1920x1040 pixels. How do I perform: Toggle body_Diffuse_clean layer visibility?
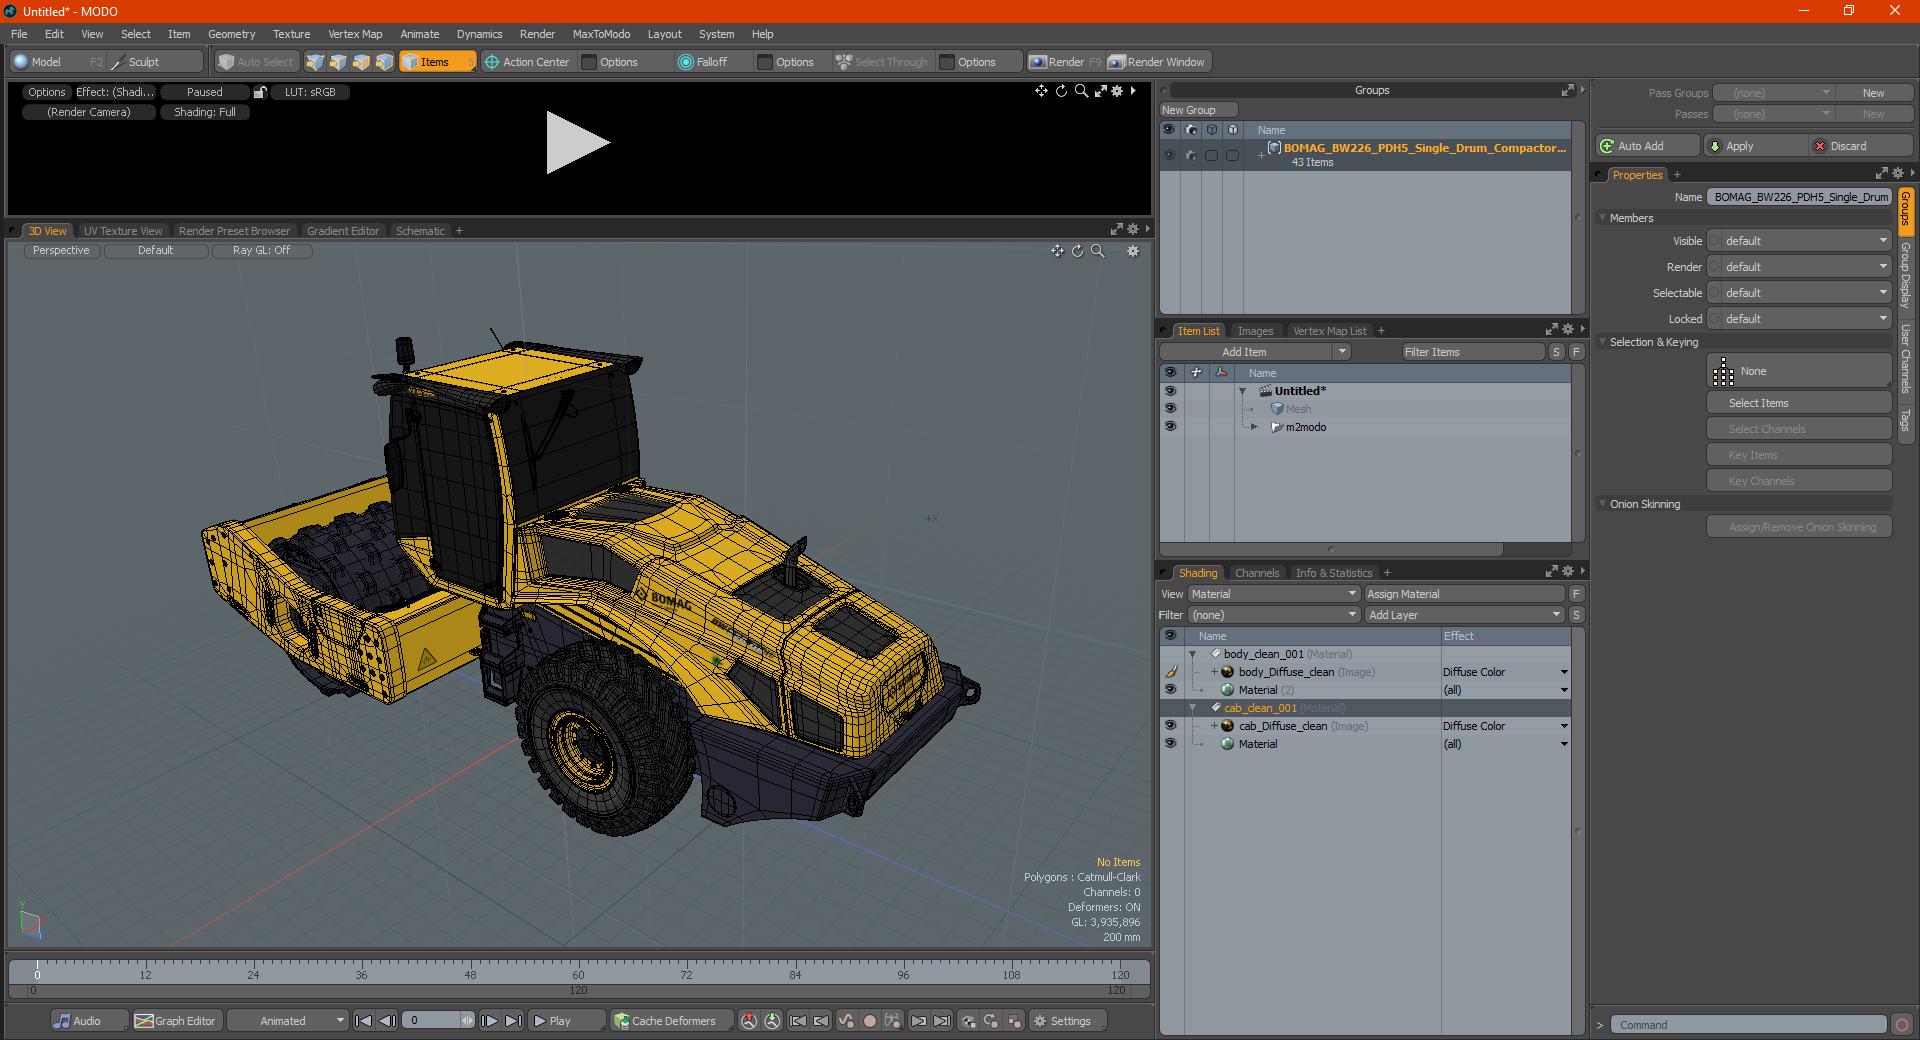coord(1170,672)
